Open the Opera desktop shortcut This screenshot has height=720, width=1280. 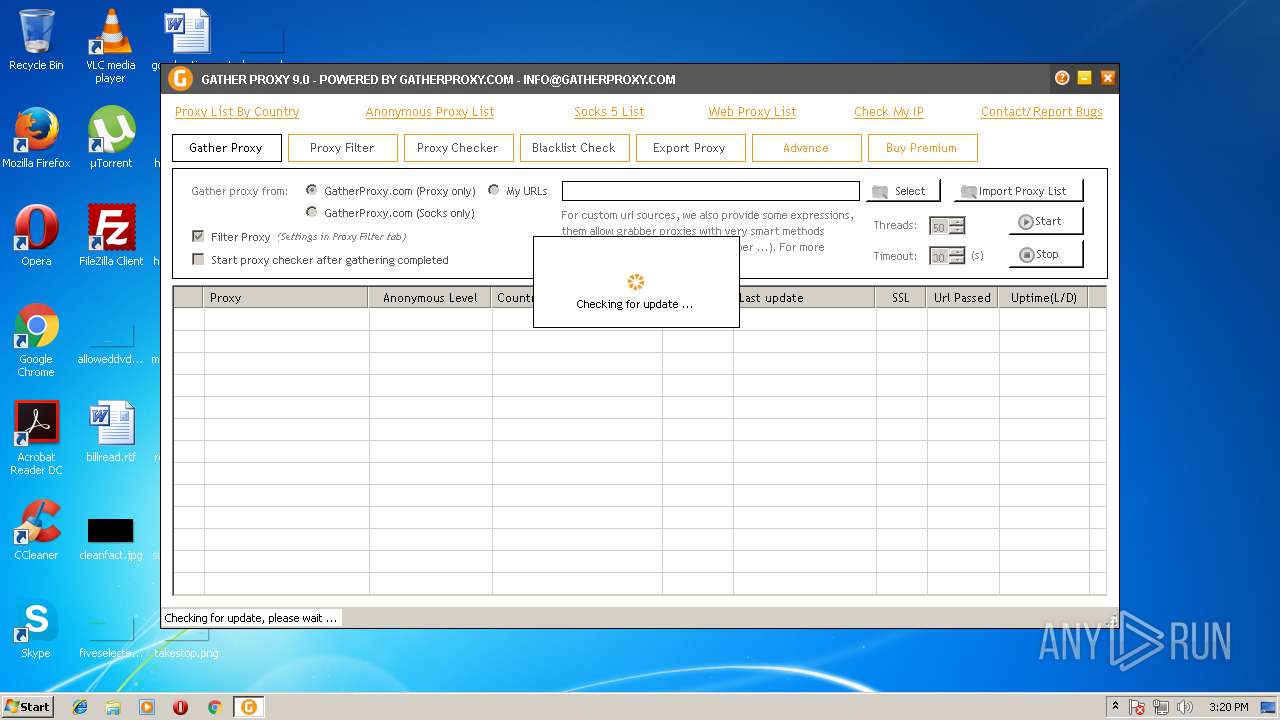[x=36, y=236]
